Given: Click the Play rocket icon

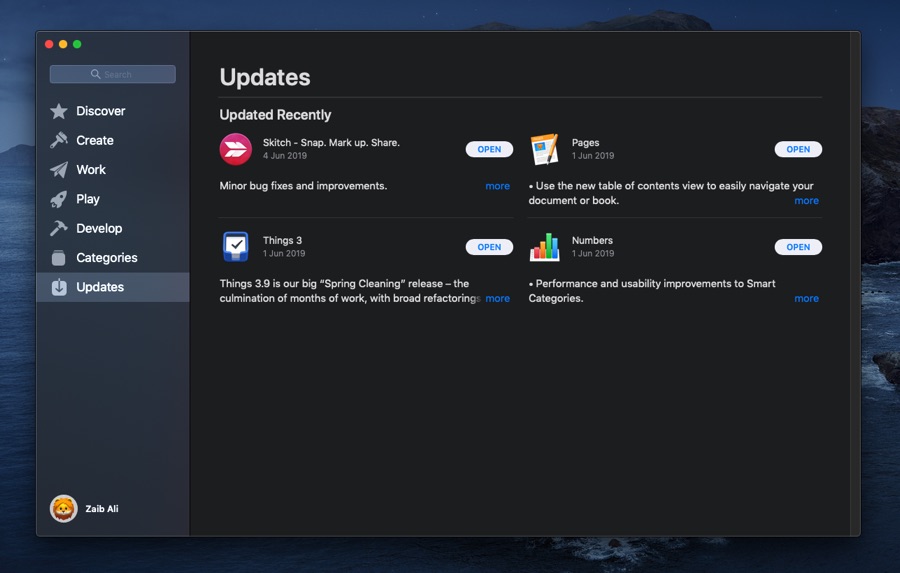Looking at the screenshot, I should pyautogui.click(x=59, y=199).
